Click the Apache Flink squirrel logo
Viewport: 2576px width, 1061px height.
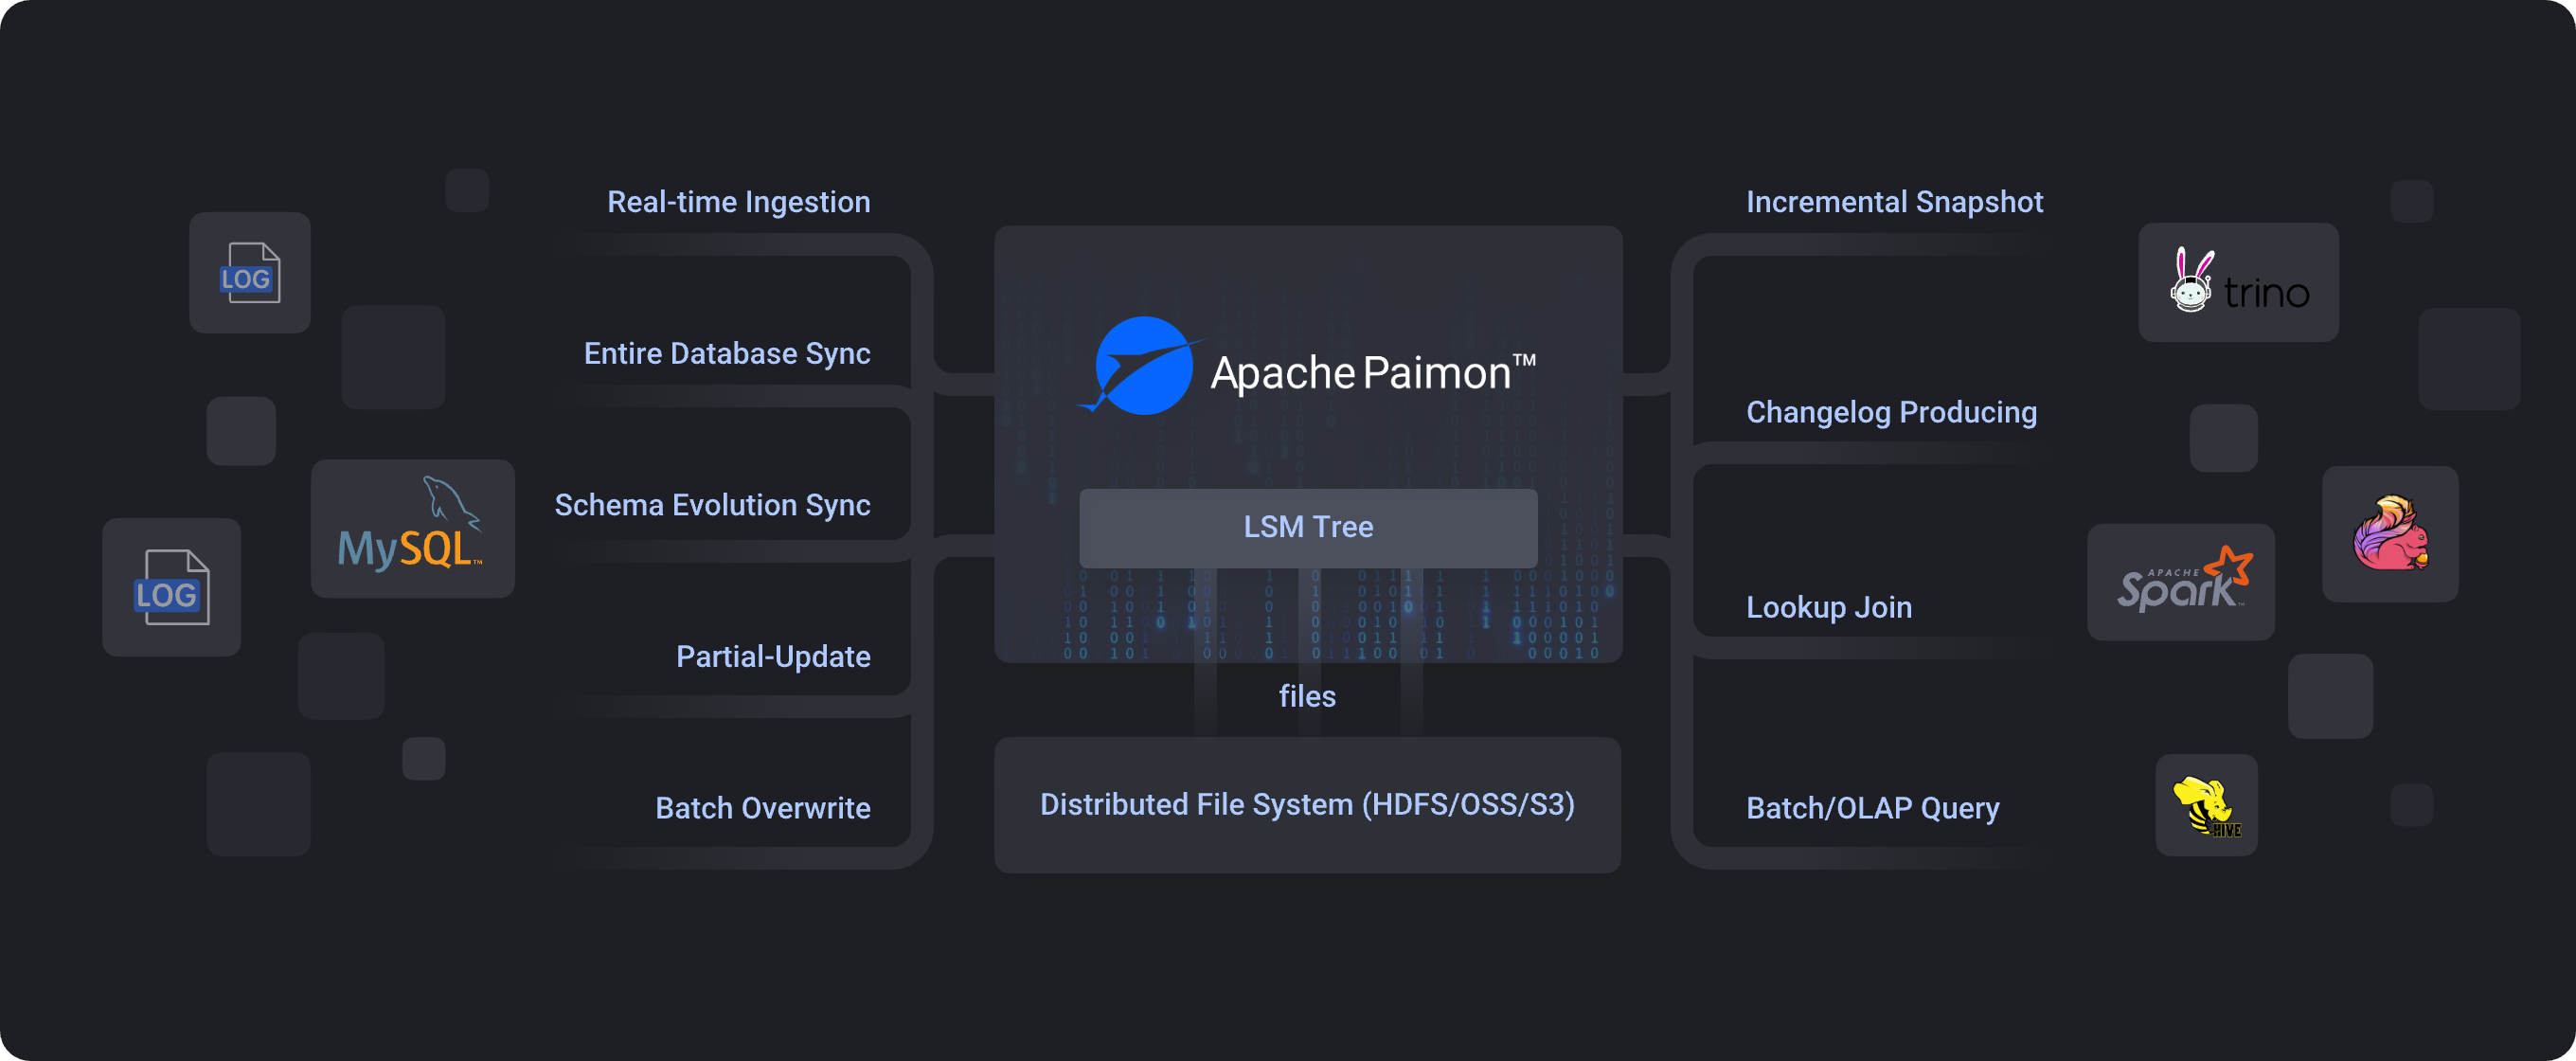tap(2390, 533)
